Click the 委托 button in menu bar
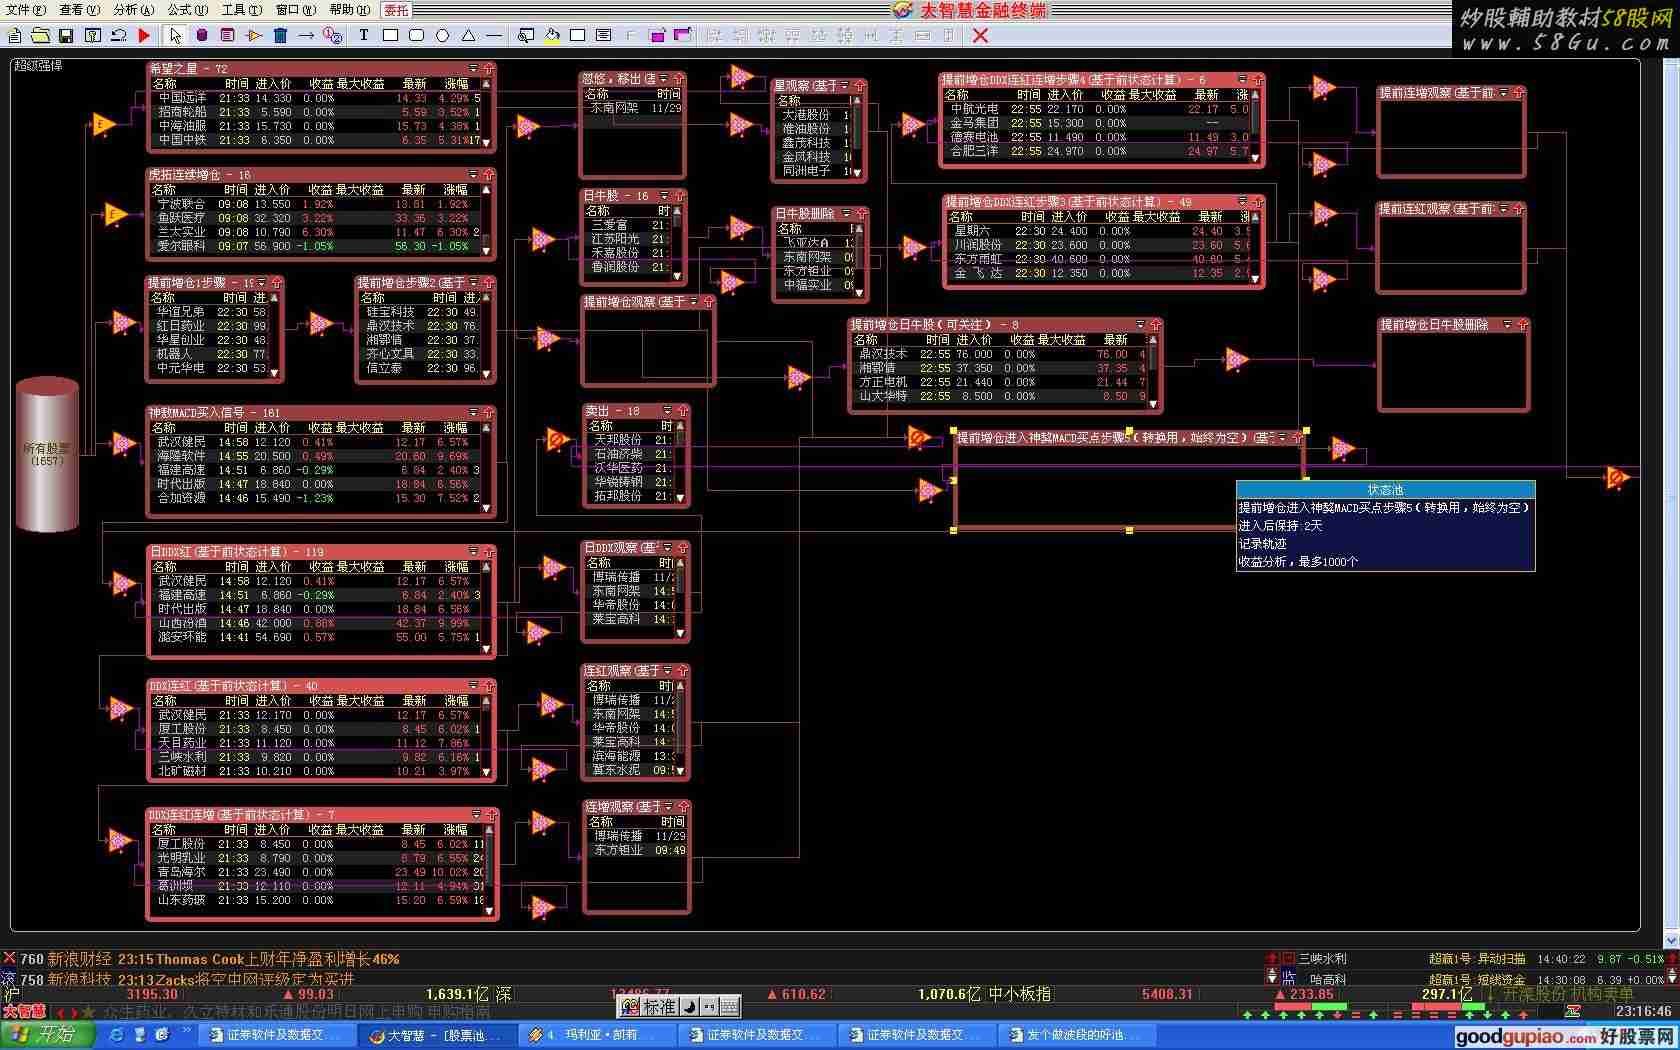 [x=396, y=10]
